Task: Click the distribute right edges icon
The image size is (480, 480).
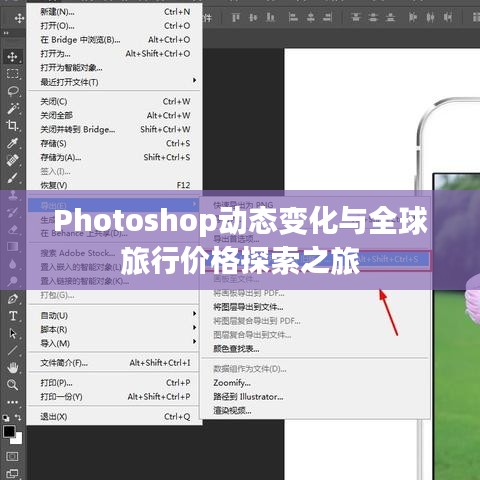Action: pyautogui.click(x=448, y=17)
